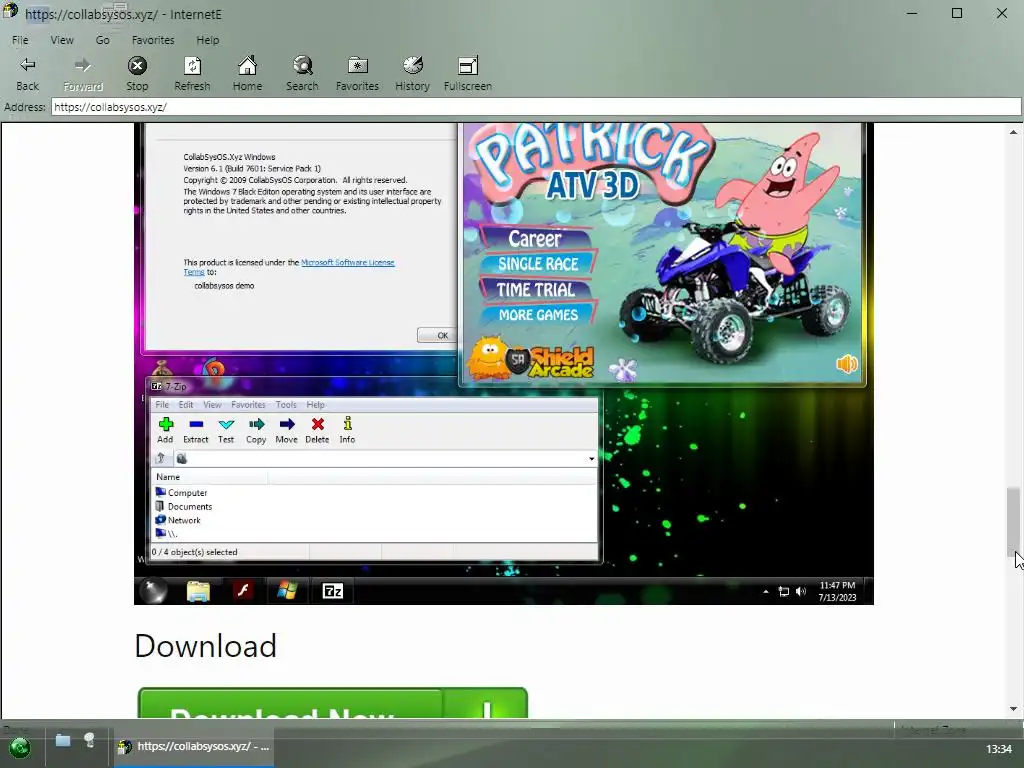Viewport: 1024px width, 768px height.
Task: Select Network in the 7-Zip list
Action: click(178, 520)
